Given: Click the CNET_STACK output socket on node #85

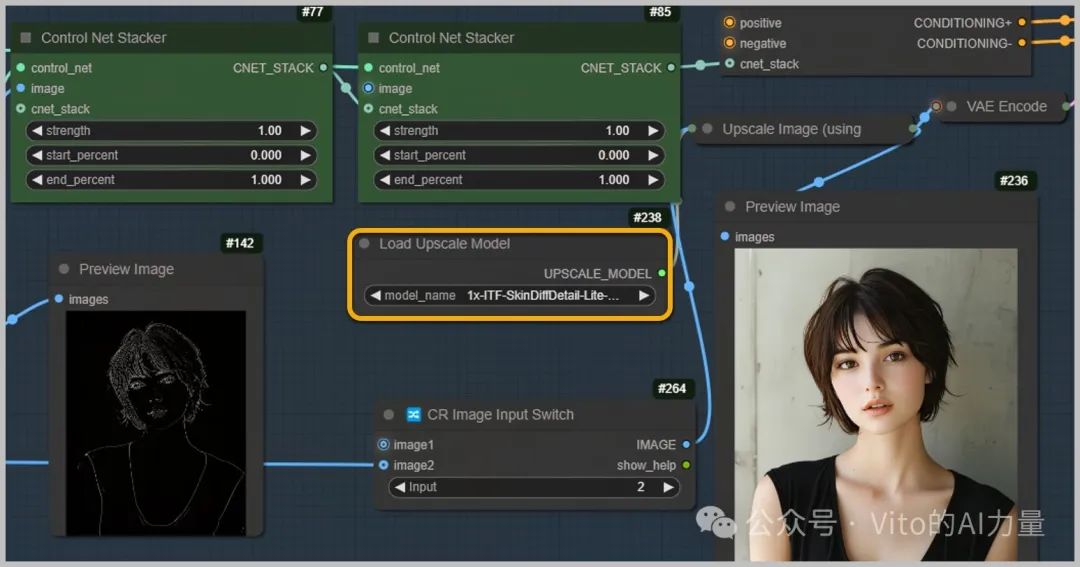Looking at the screenshot, I should coord(671,68).
